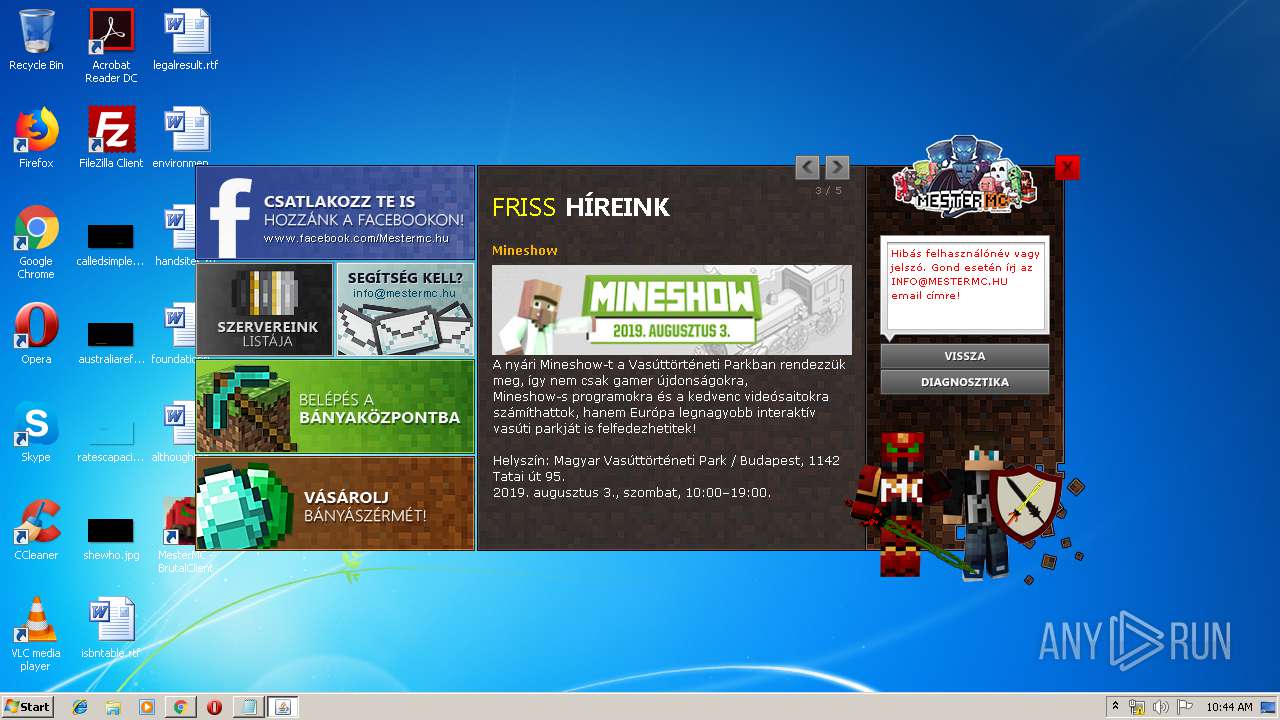Click the VISSZA button
Image resolution: width=1280 pixels, height=720 pixels.
964,356
